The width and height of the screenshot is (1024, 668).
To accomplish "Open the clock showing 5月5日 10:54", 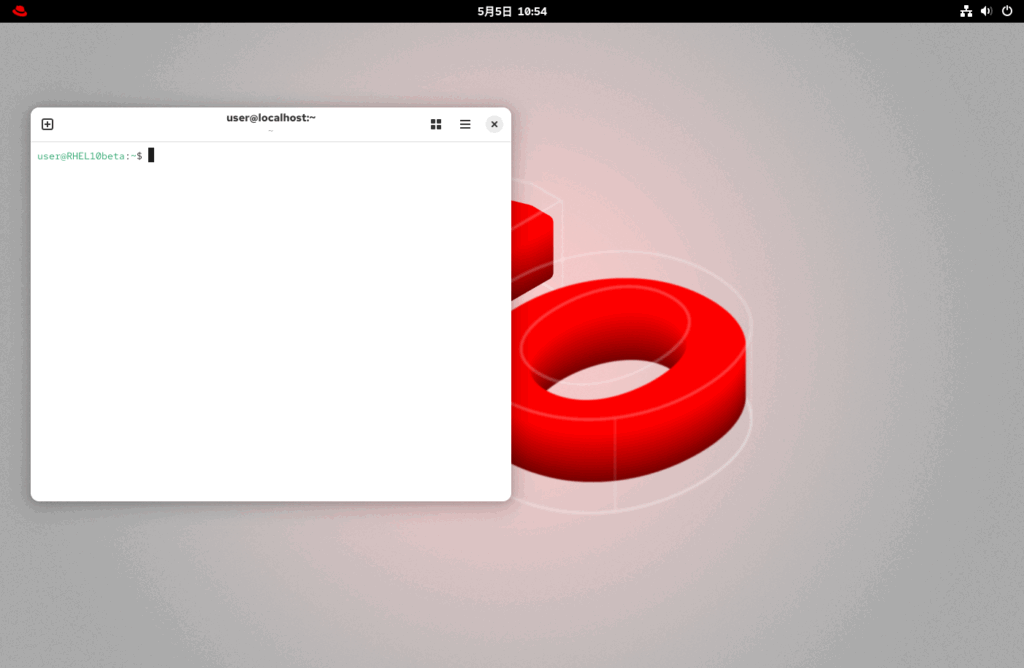I will point(512,11).
